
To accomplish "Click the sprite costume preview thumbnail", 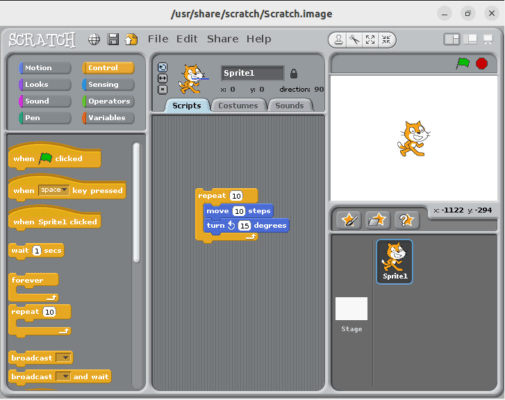I will pyautogui.click(x=193, y=79).
